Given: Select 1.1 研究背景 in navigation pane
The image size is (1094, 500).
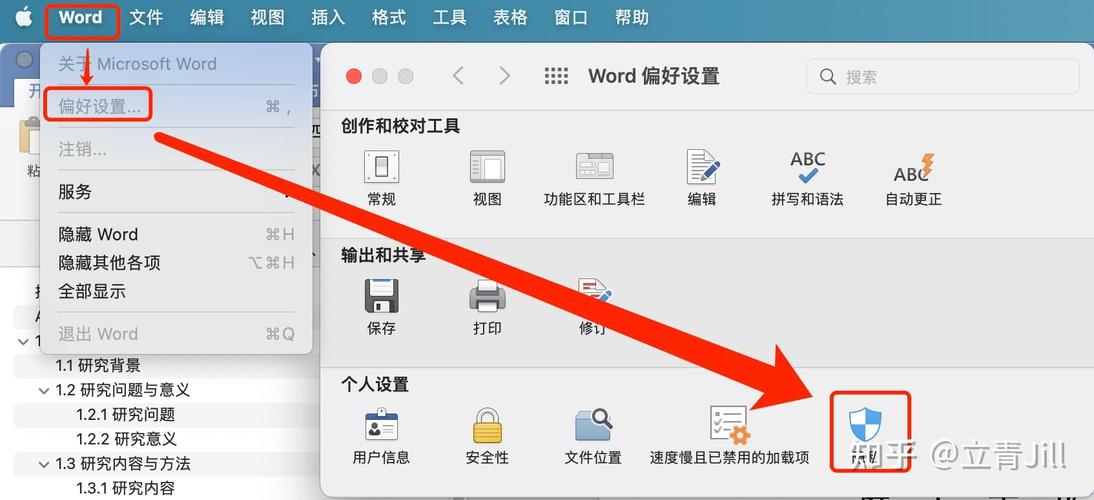Looking at the screenshot, I should point(98,365).
